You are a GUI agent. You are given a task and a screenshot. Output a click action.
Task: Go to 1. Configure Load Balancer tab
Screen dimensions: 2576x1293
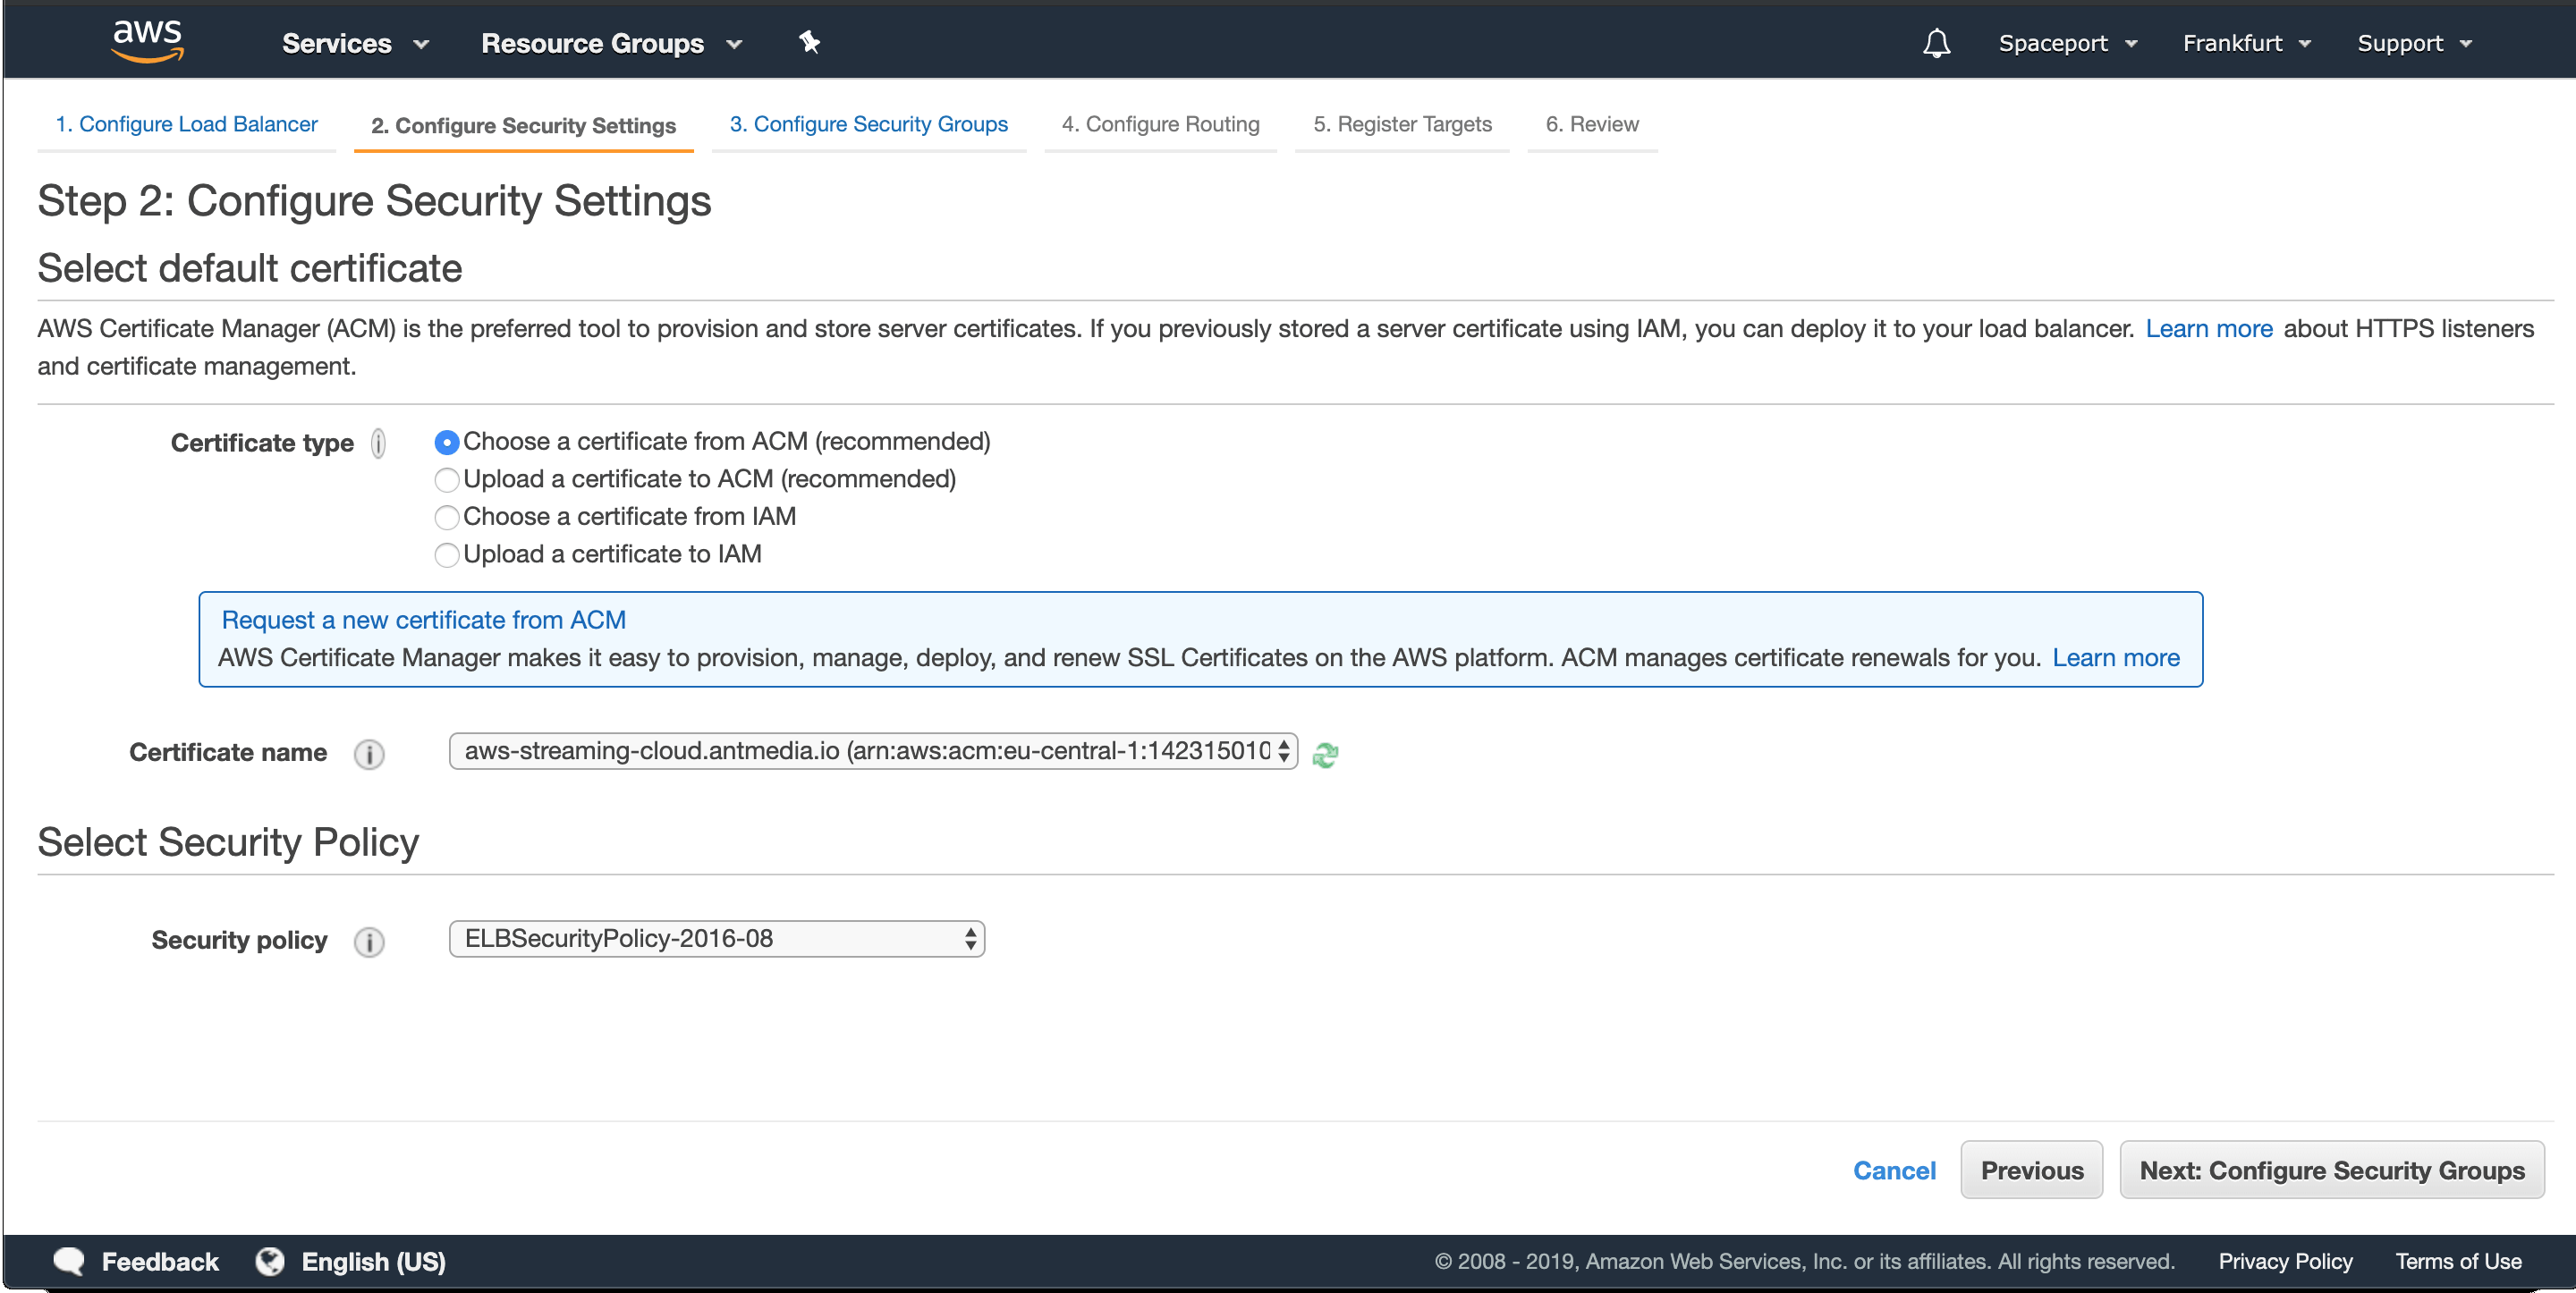click(x=186, y=124)
